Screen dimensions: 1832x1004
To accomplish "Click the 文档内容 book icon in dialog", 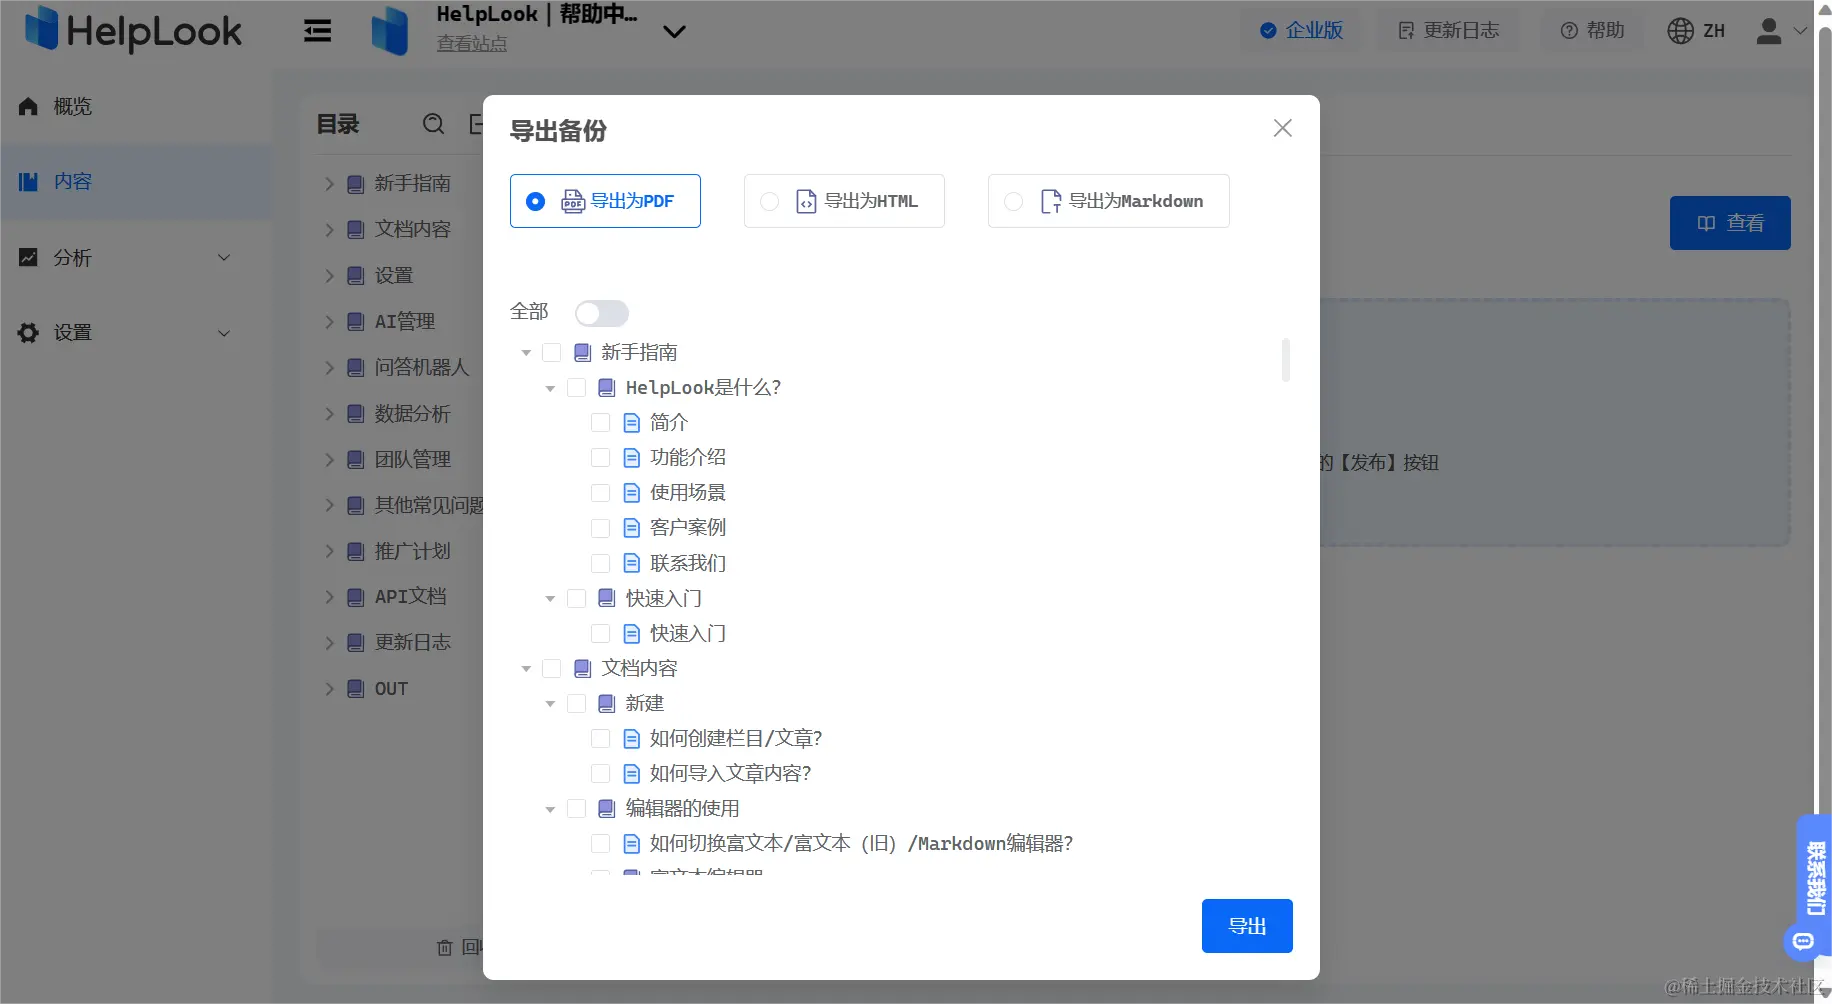I will coord(582,668).
